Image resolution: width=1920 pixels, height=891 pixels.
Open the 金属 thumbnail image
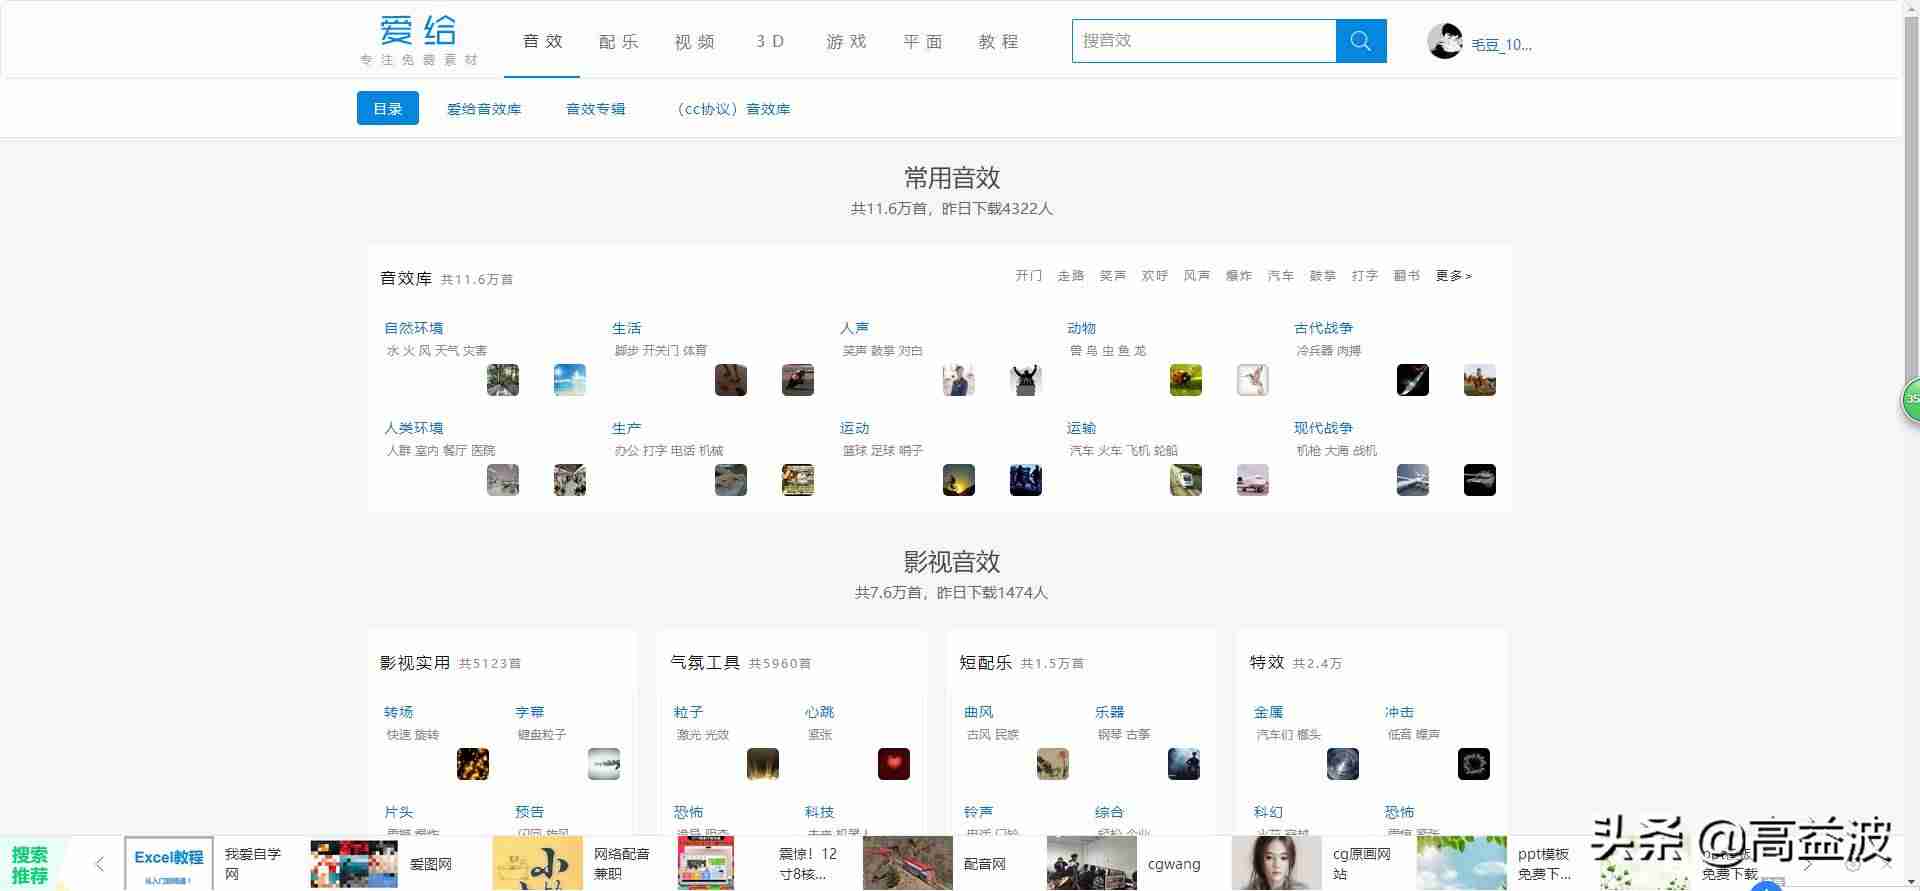point(1343,764)
